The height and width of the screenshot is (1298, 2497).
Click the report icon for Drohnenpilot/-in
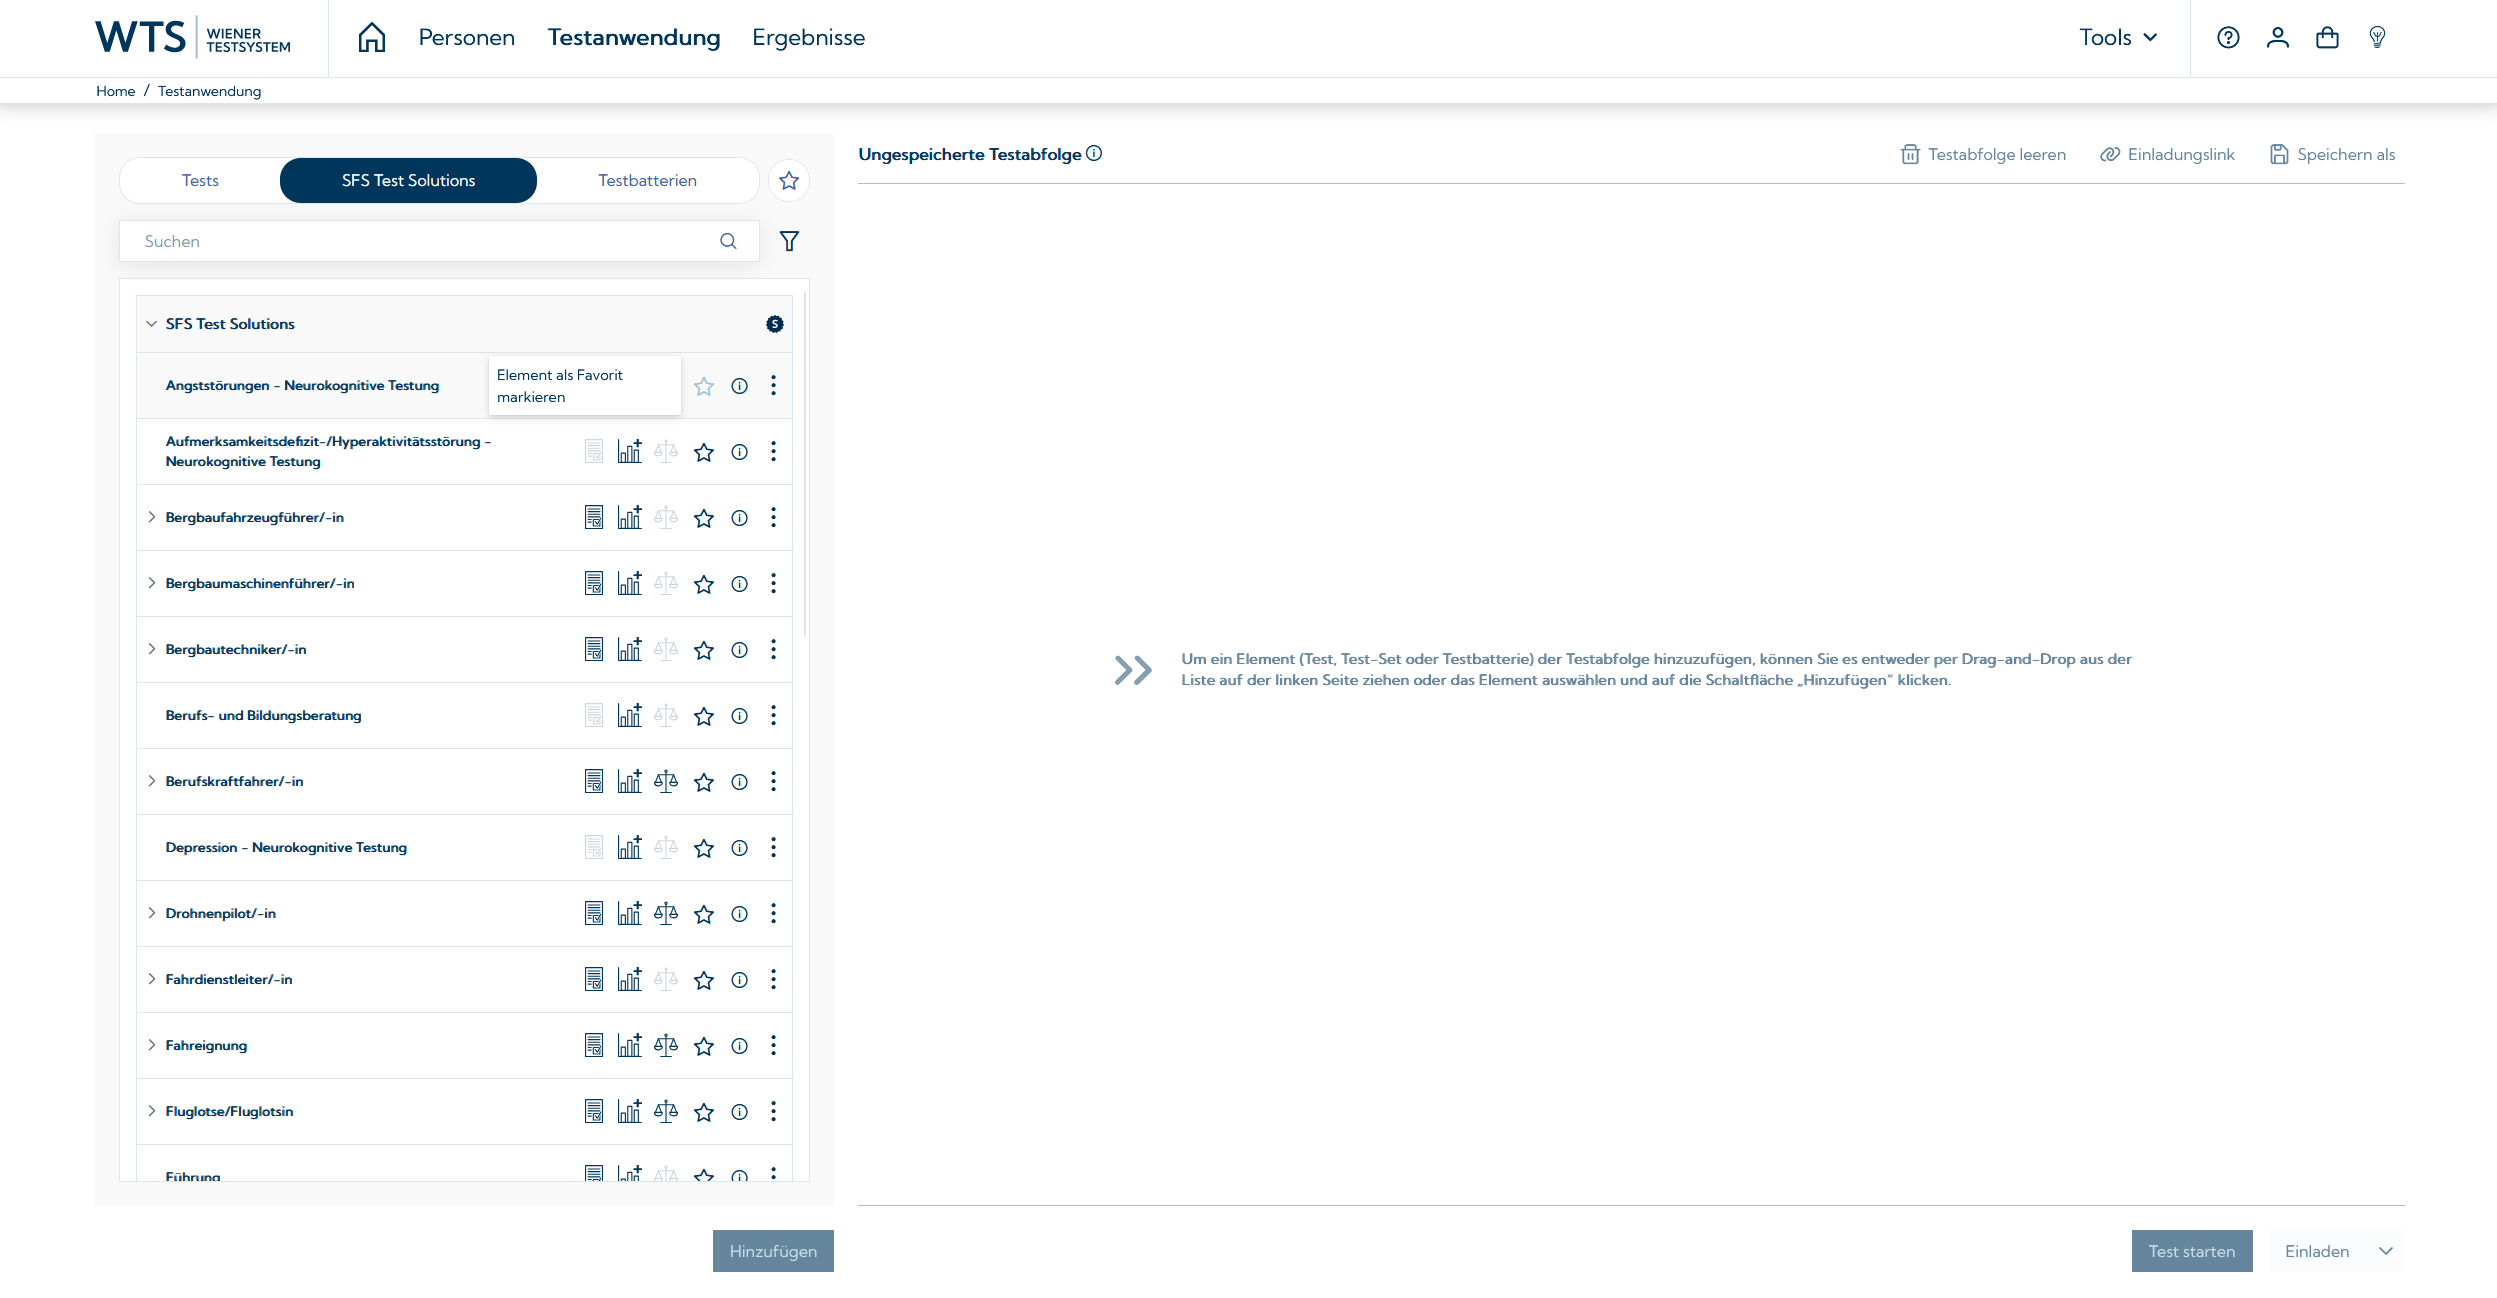tap(594, 913)
